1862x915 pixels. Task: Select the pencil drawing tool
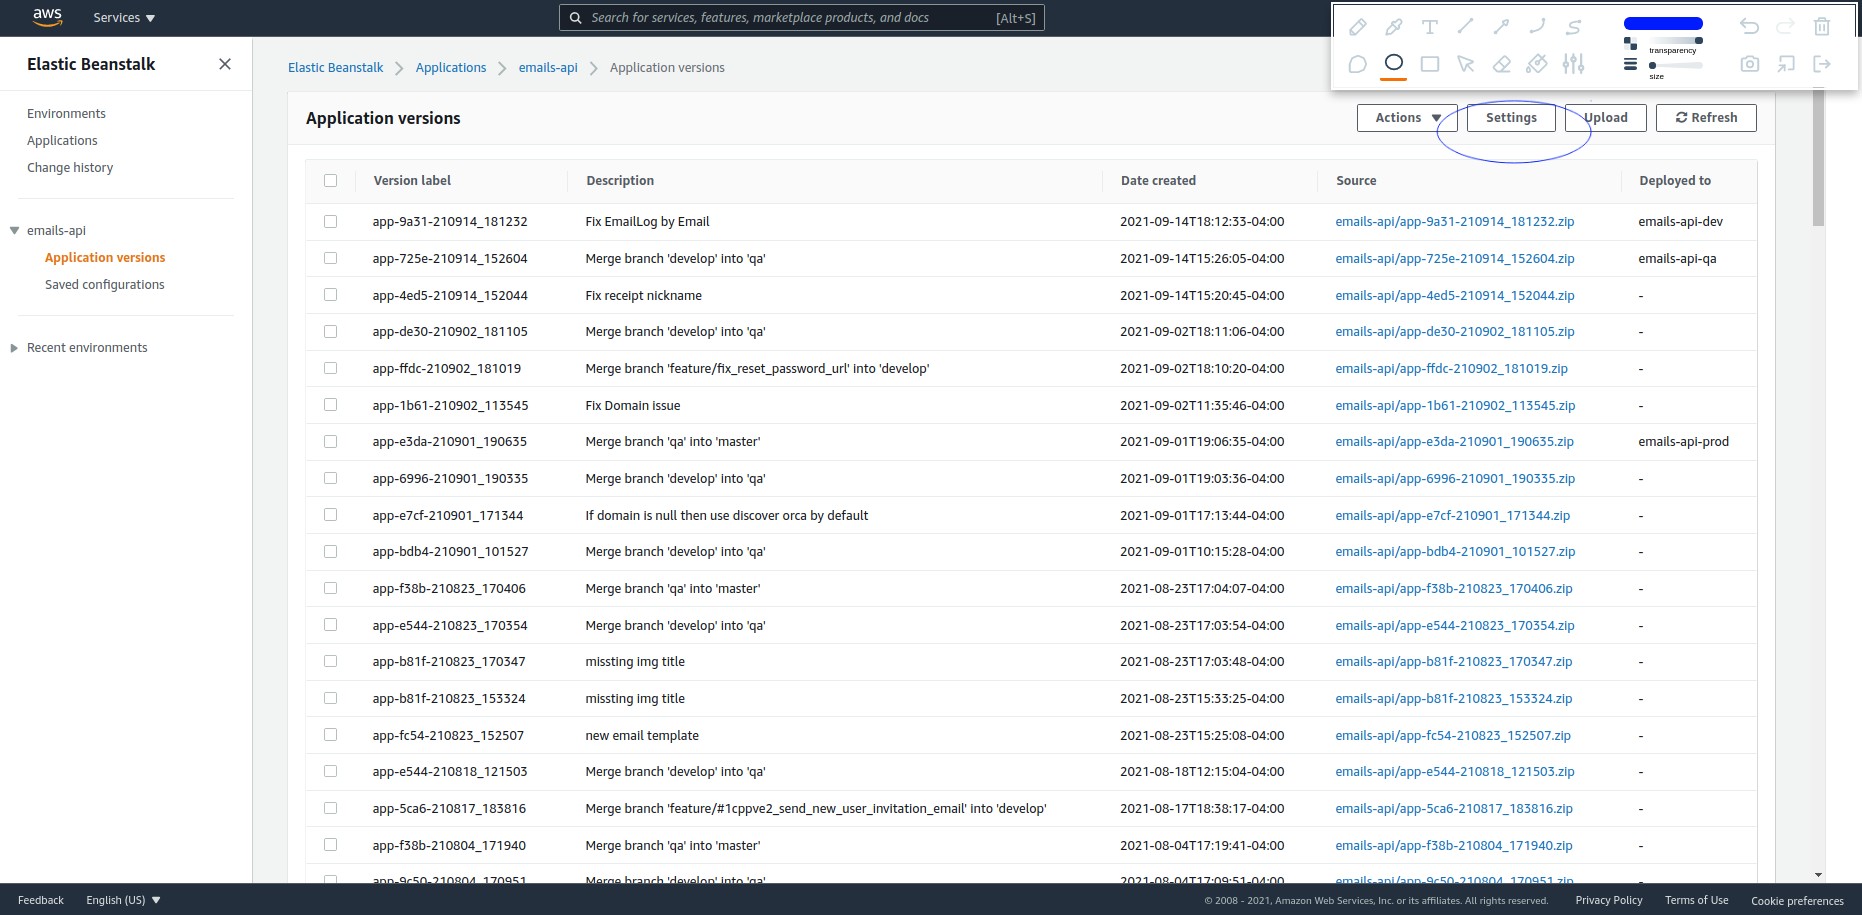1357,27
